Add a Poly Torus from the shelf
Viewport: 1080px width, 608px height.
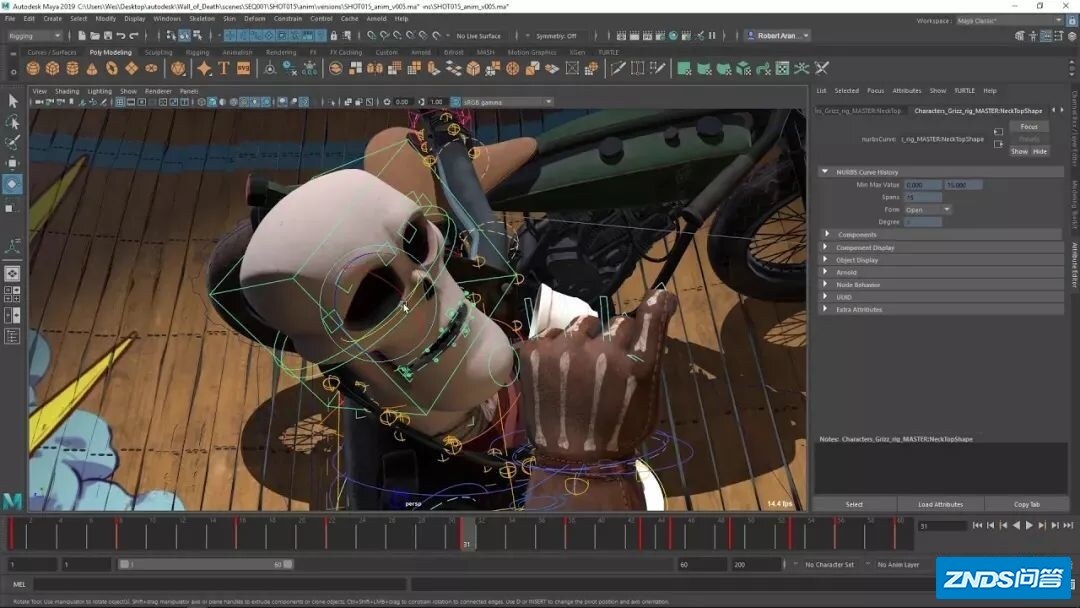tap(112, 68)
